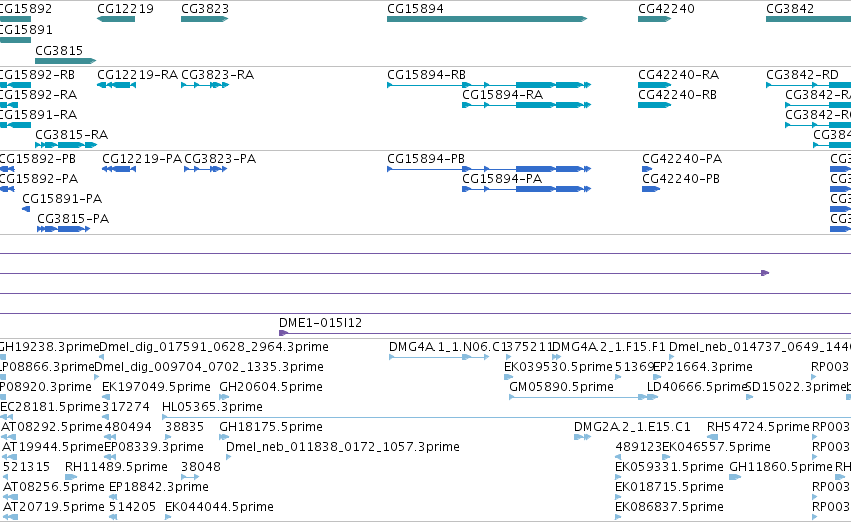Click the EK197049.5prime EST label

(156, 386)
